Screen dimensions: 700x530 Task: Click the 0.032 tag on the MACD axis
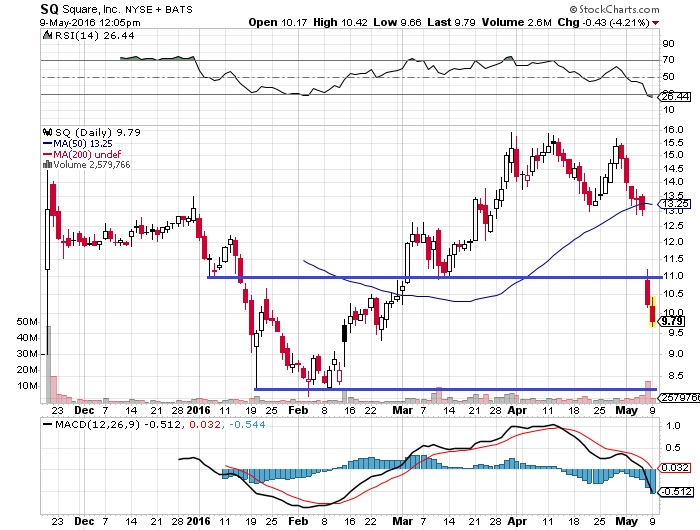tap(675, 467)
